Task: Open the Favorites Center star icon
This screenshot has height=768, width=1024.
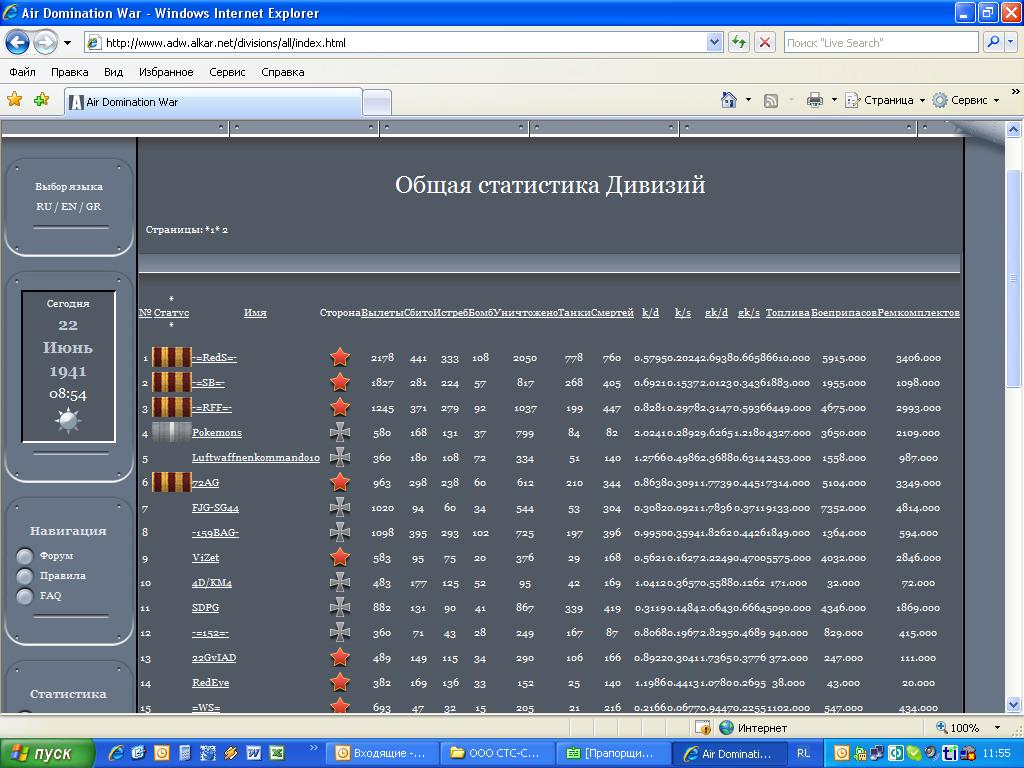Action: point(15,100)
